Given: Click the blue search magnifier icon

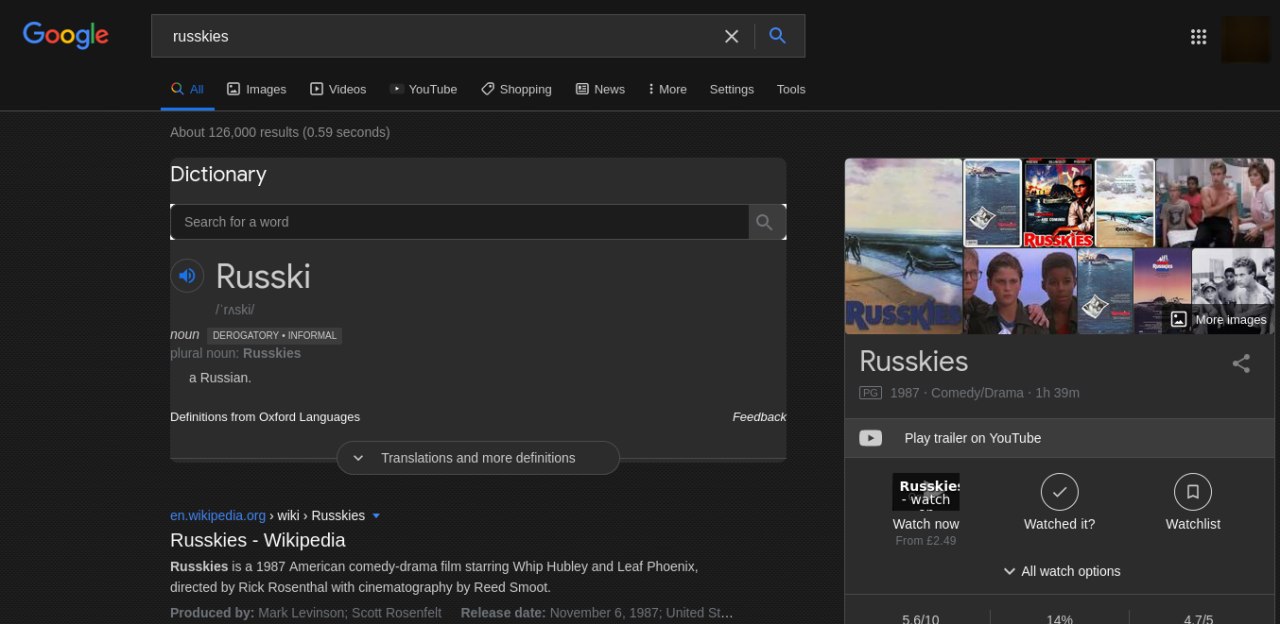Looking at the screenshot, I should (x=777, y=36).
